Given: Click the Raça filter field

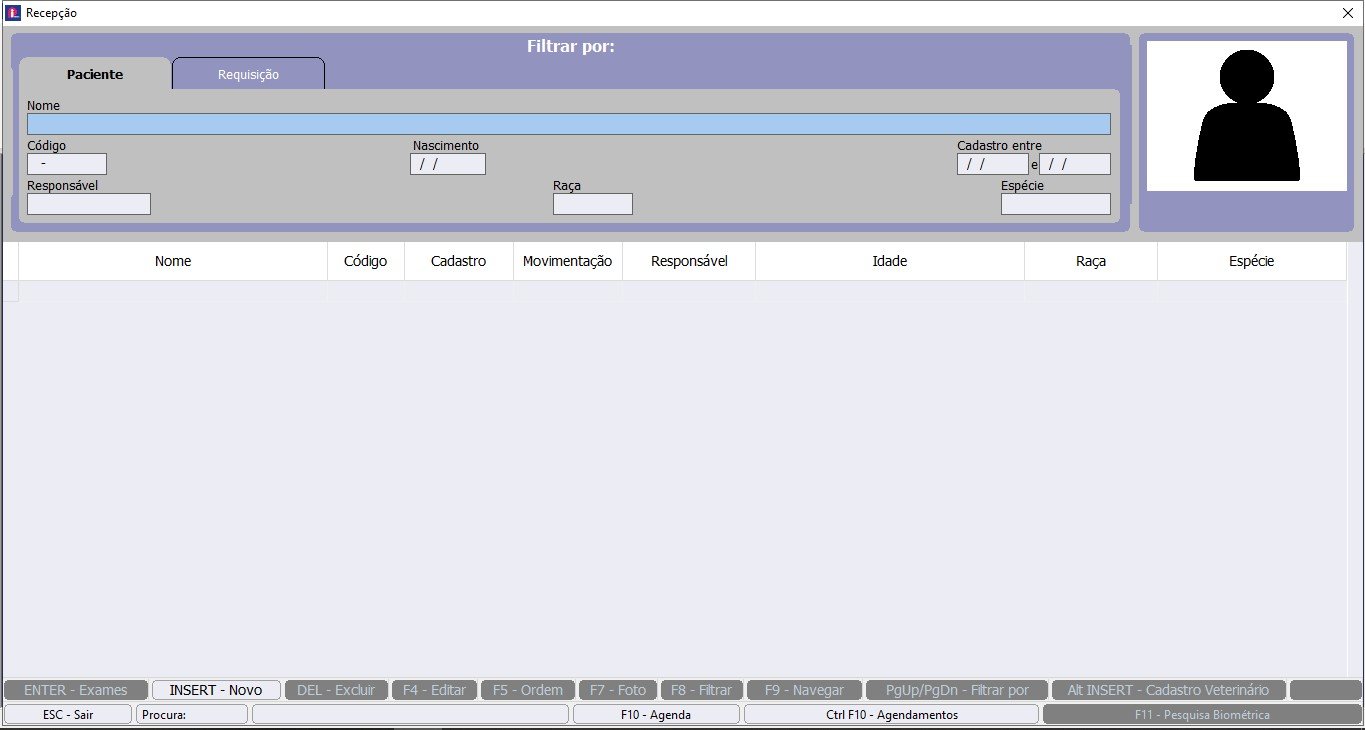Looking at the screenshot, I should click(x=593, y=204).
